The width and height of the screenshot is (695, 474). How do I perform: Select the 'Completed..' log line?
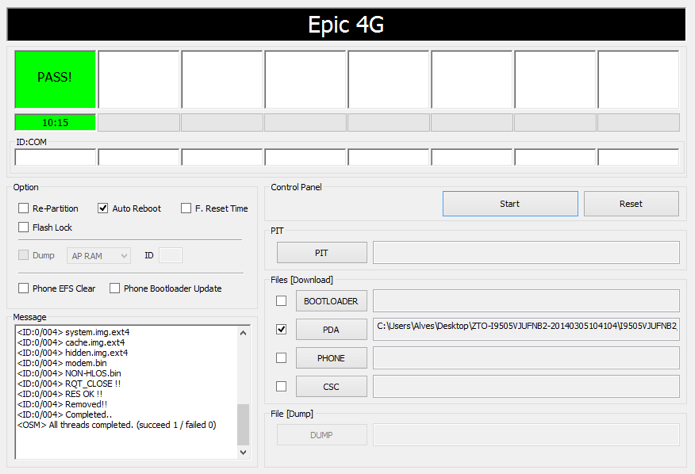click(x=65, y=415)
